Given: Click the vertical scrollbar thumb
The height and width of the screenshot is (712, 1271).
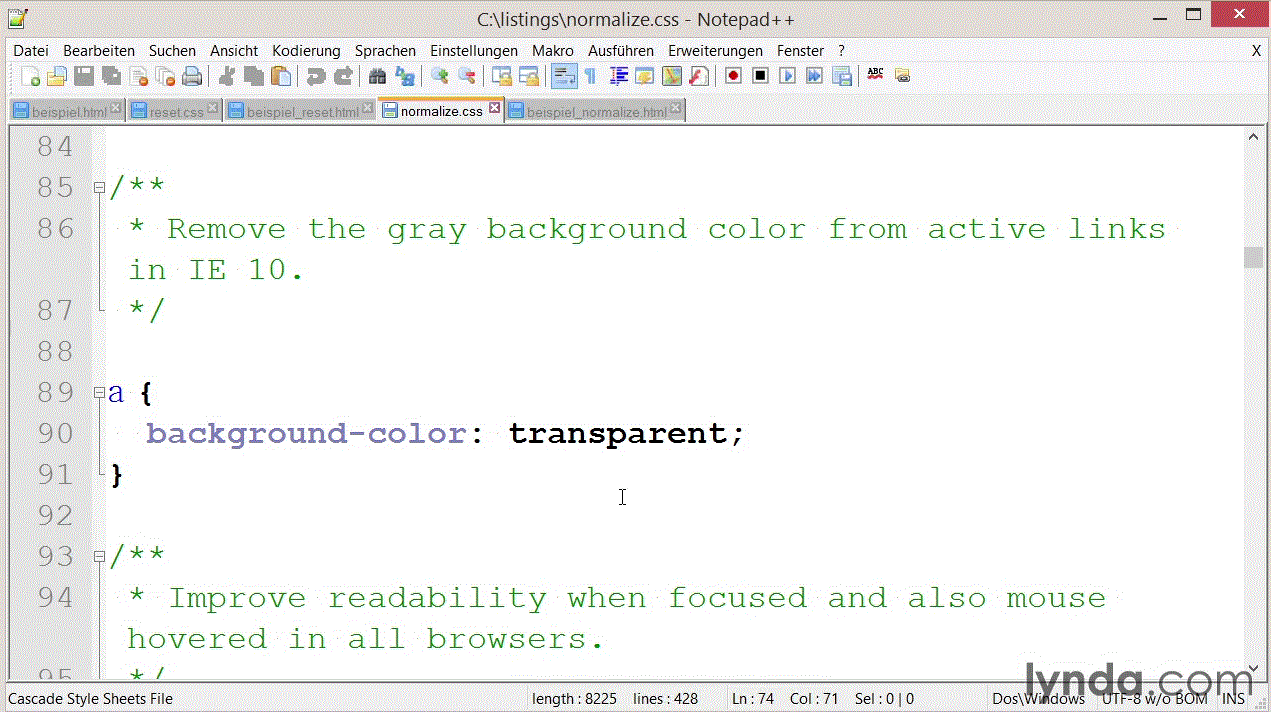Looking at the screenshot, I should click(1253, 257).
